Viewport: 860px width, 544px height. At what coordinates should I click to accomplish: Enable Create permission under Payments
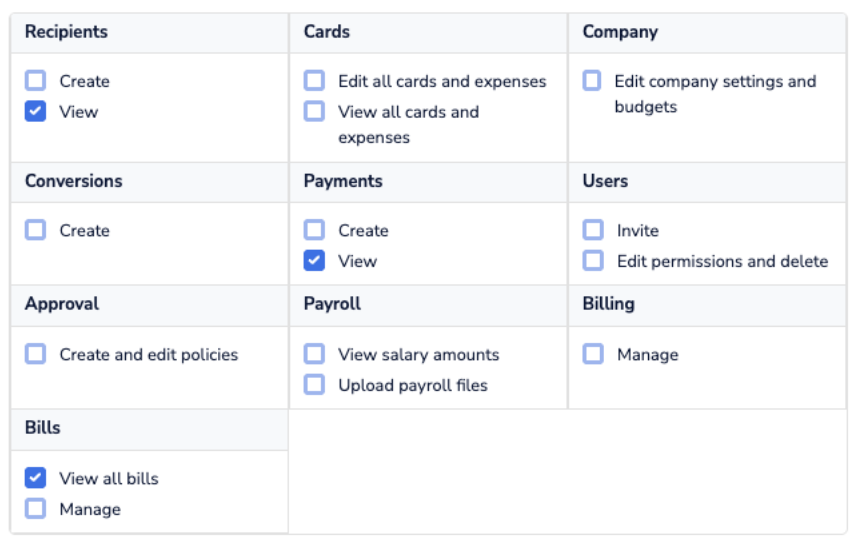[x=315, y=230]
